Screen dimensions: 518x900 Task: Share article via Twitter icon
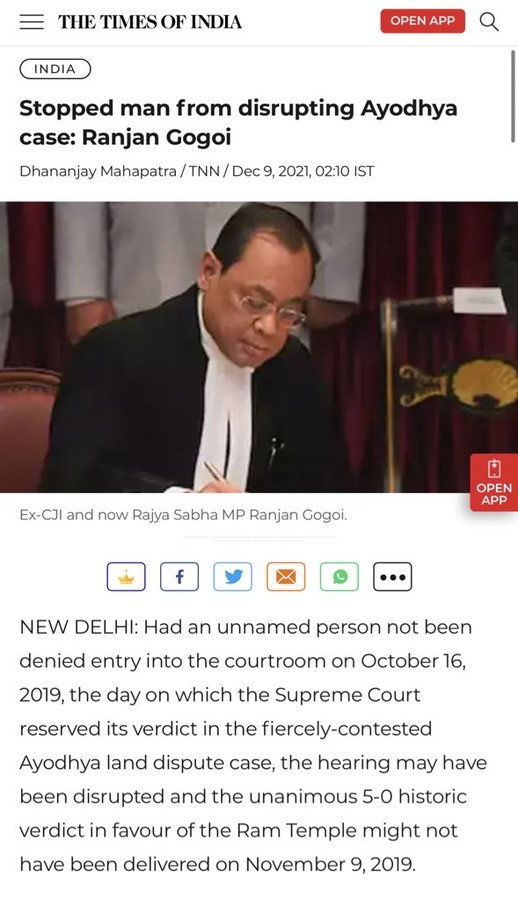click(233, 576)
